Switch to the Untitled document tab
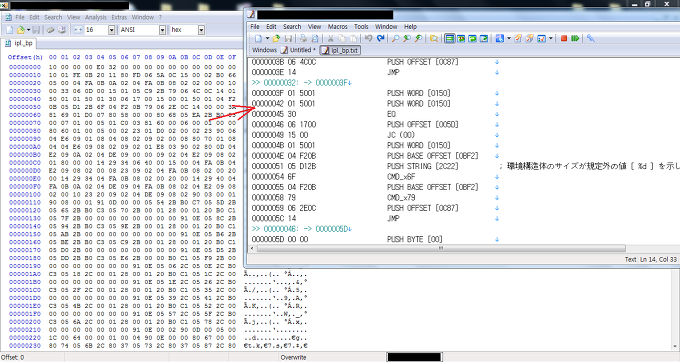This screenshot has width=680, height=362. [x=298, y=50]
